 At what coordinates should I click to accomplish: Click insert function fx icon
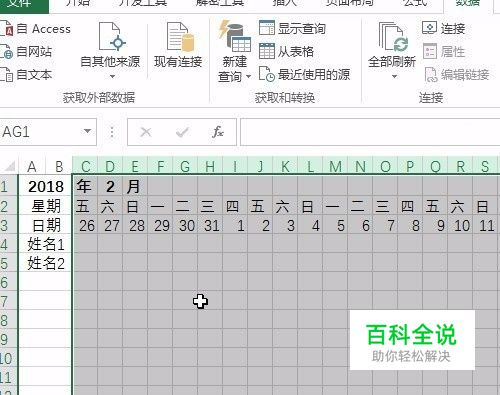click(218, 132)
